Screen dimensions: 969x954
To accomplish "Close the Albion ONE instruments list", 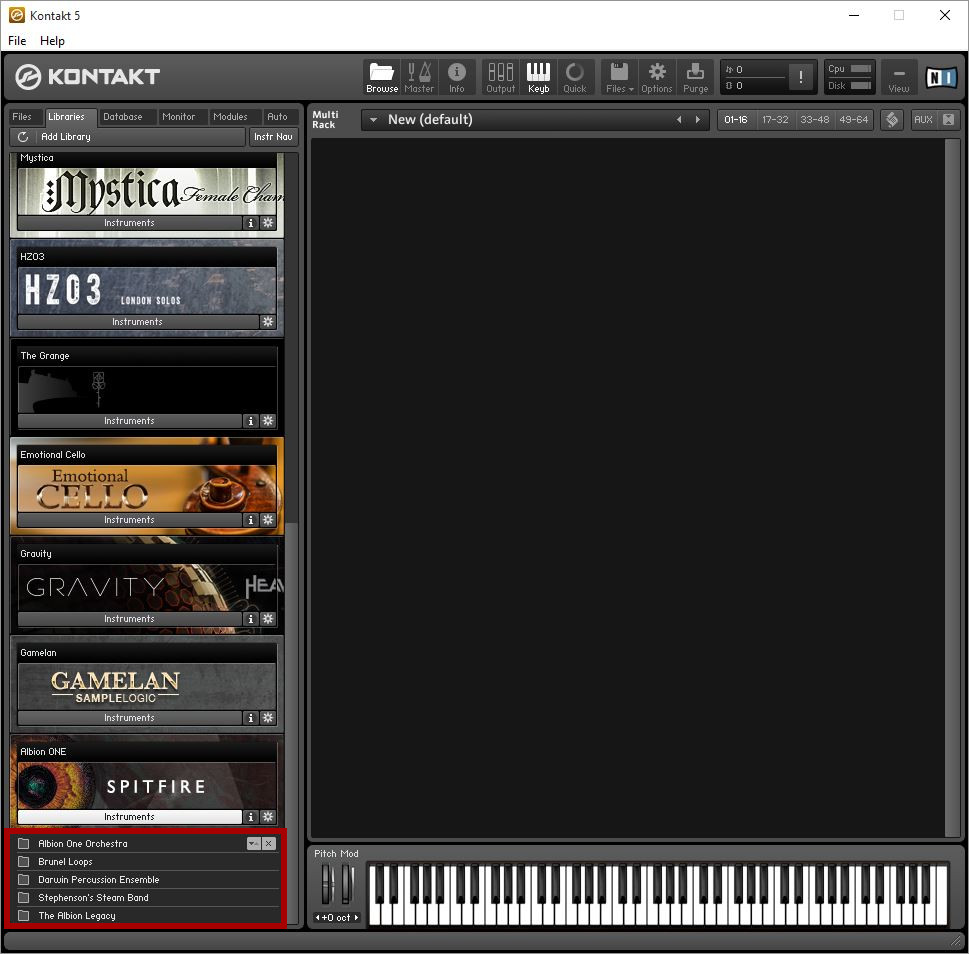I will pos(269,843).
